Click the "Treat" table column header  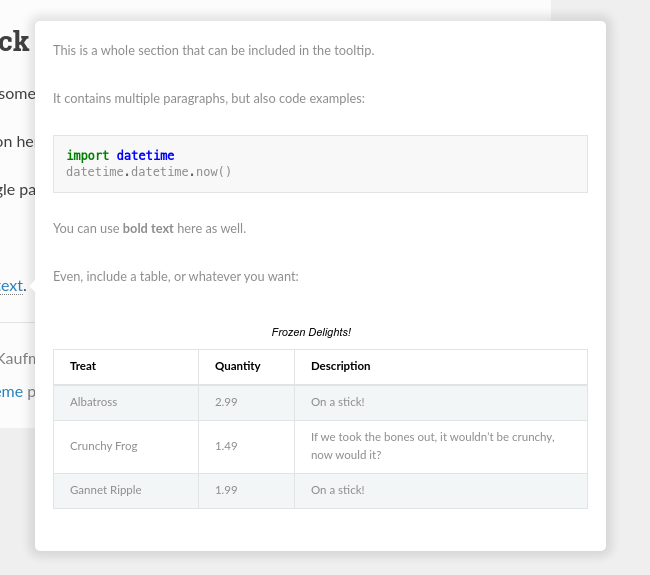pyautogui.click(x=83, y=366)
